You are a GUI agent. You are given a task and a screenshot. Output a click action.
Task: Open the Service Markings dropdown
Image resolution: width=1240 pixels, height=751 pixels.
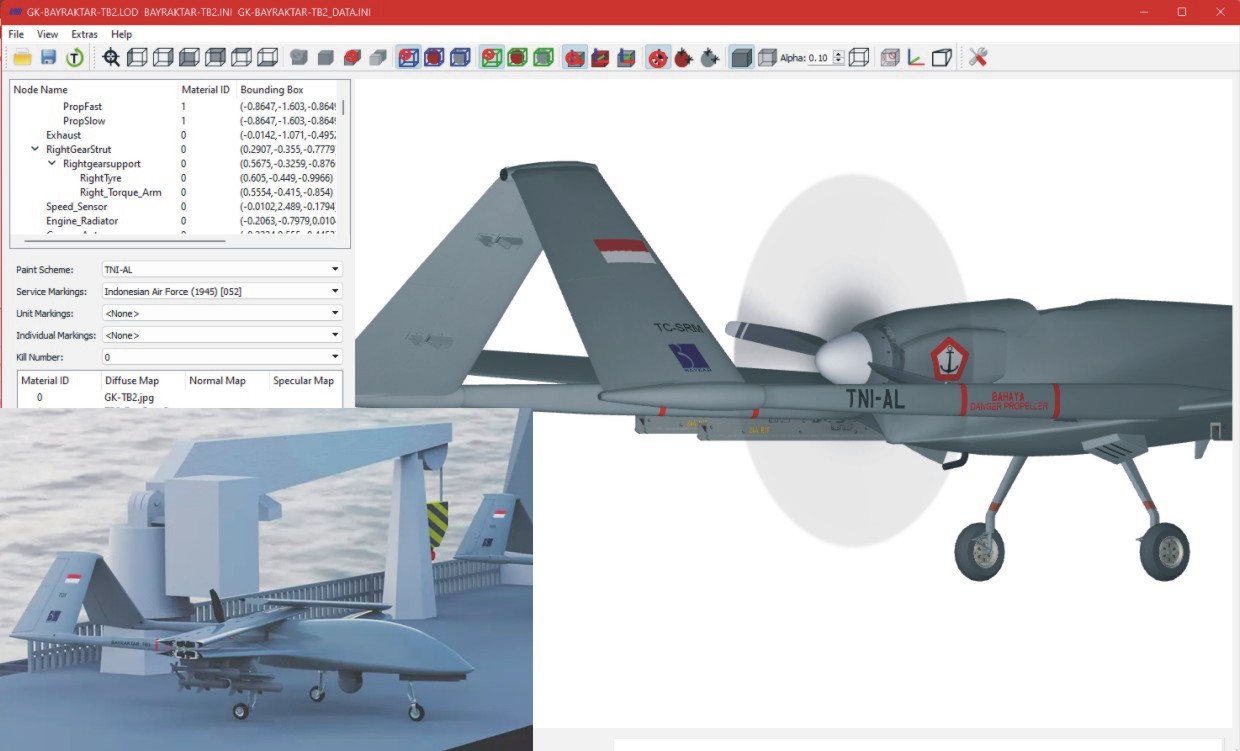tap(222, 291)
